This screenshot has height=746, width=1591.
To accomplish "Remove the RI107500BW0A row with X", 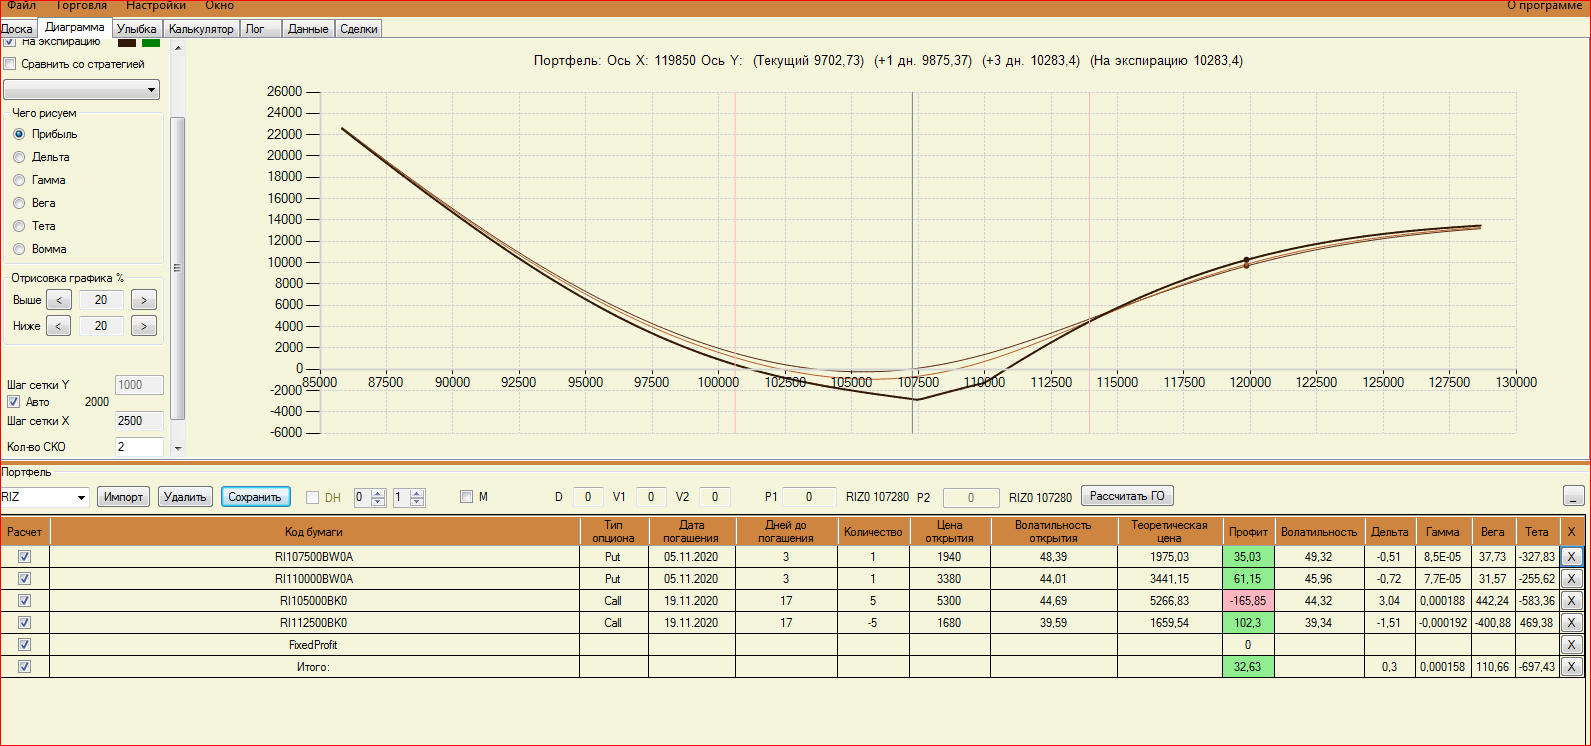I will point(1571,557).
